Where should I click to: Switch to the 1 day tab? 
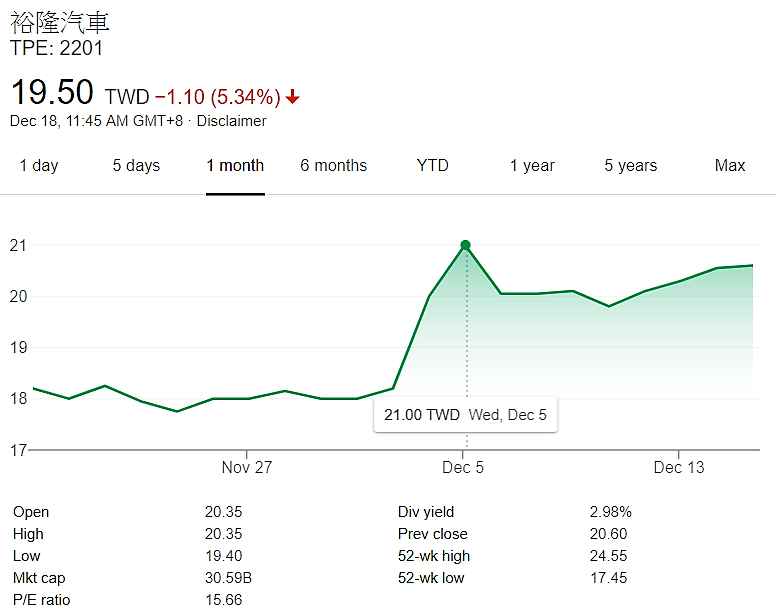39,165
